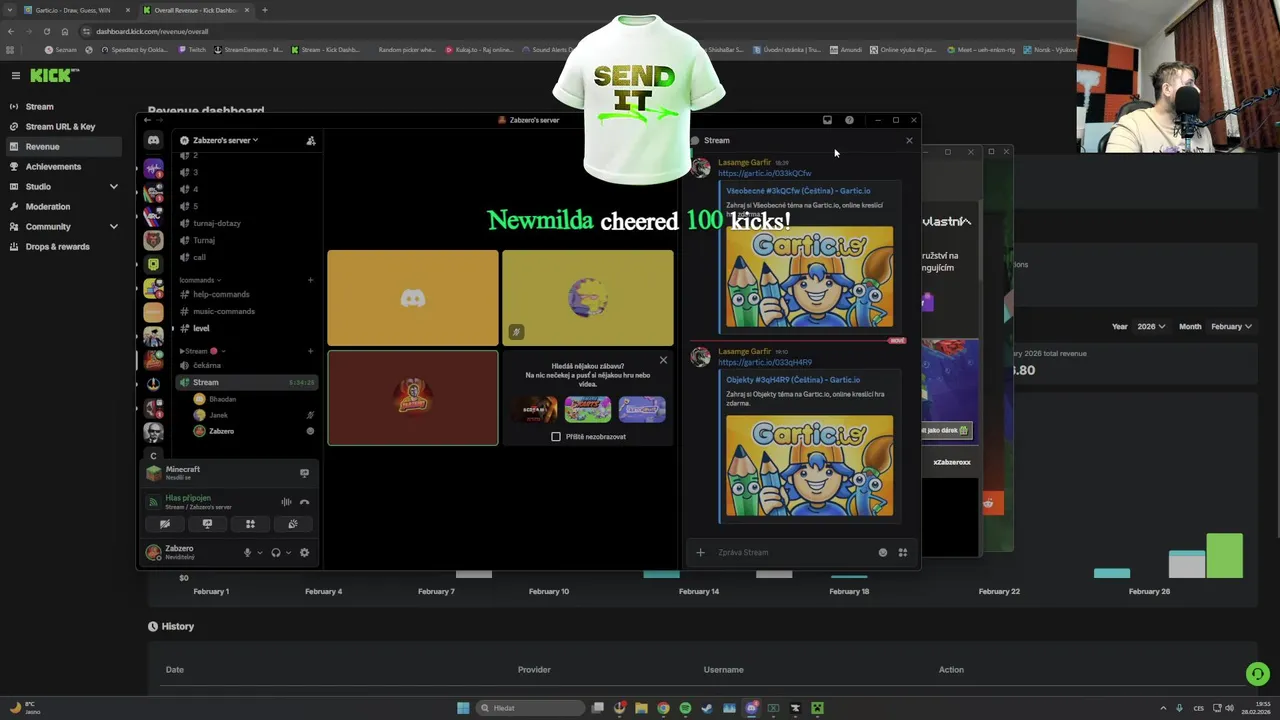1280x720 pixels.
Task: Expand Zabzero's server dropdown menu
Action: click(x=225, y=140)
